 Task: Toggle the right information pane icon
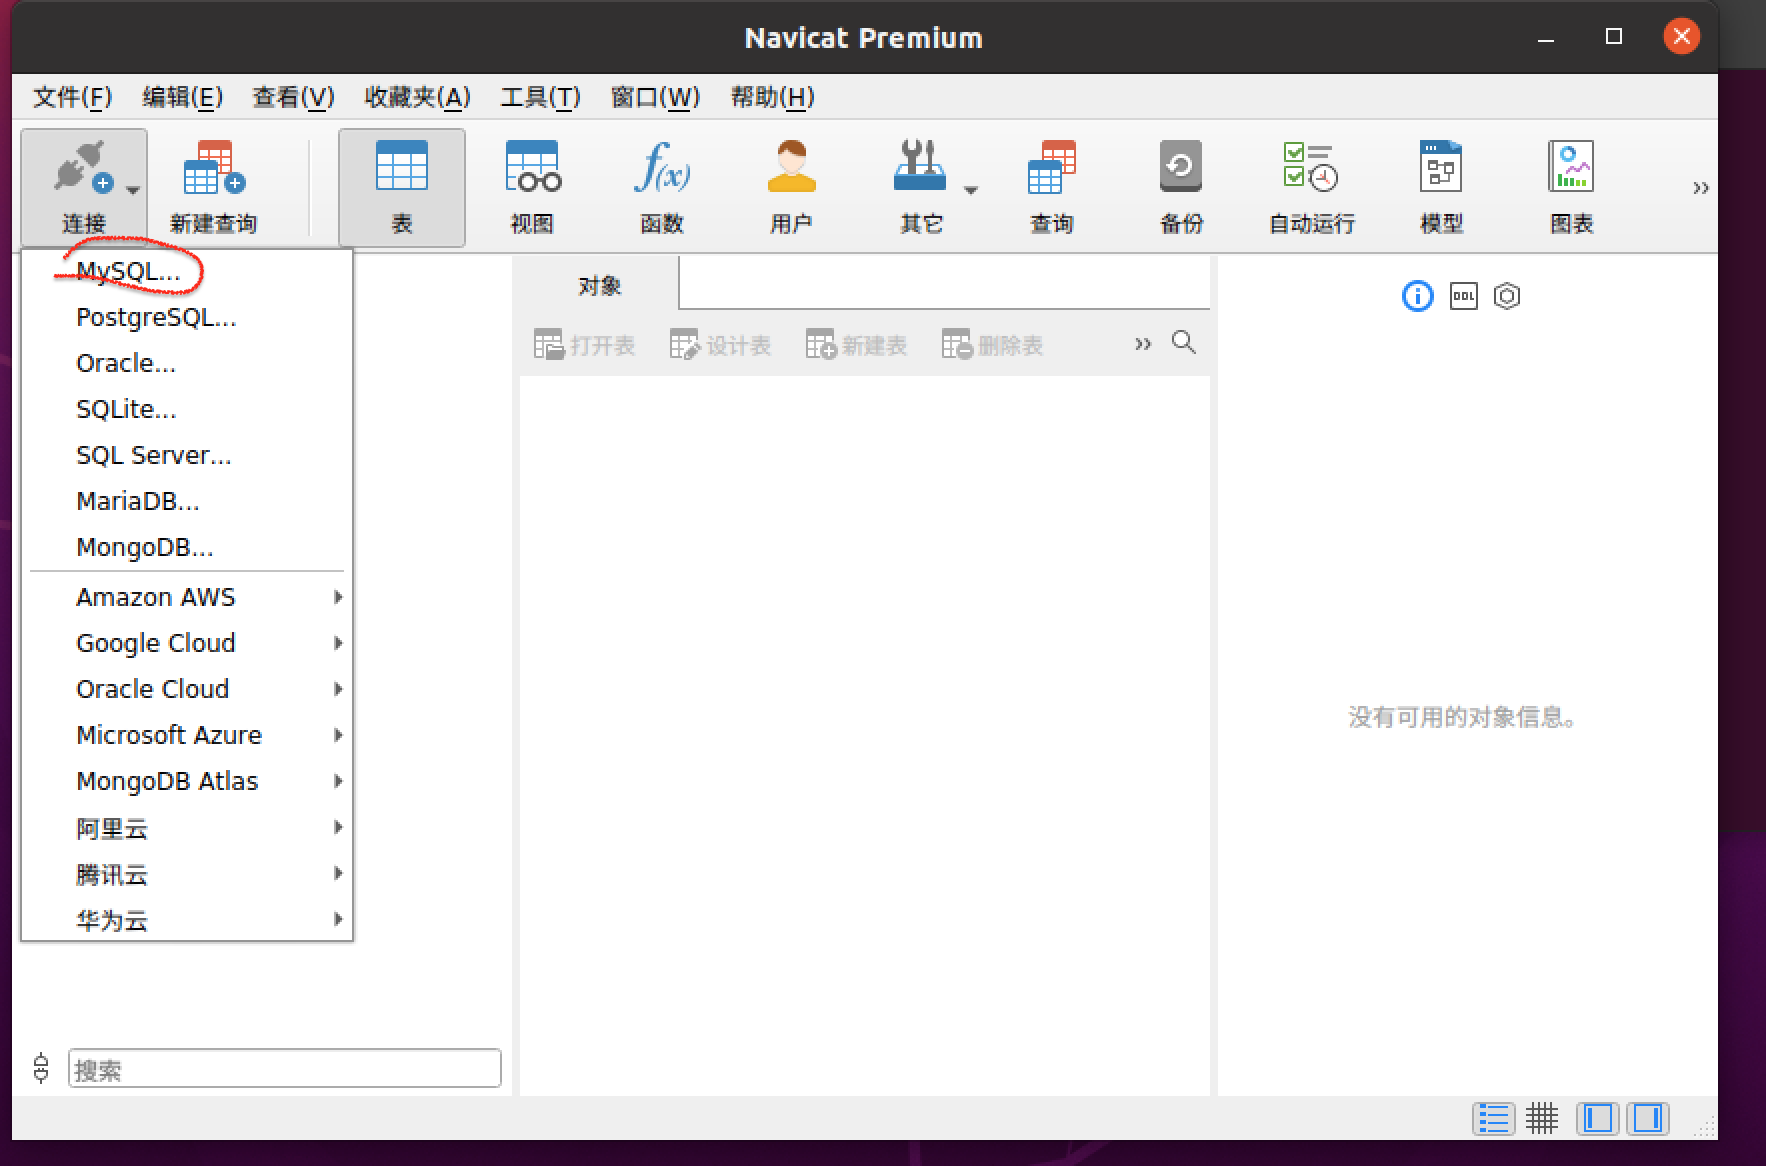coord(1648,1118)
